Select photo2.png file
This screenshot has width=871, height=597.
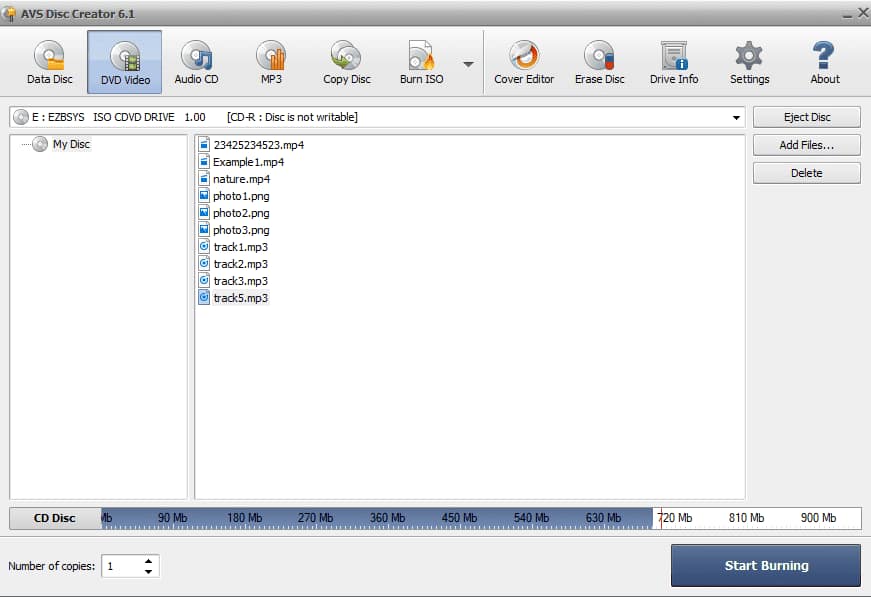coord(241,213)
